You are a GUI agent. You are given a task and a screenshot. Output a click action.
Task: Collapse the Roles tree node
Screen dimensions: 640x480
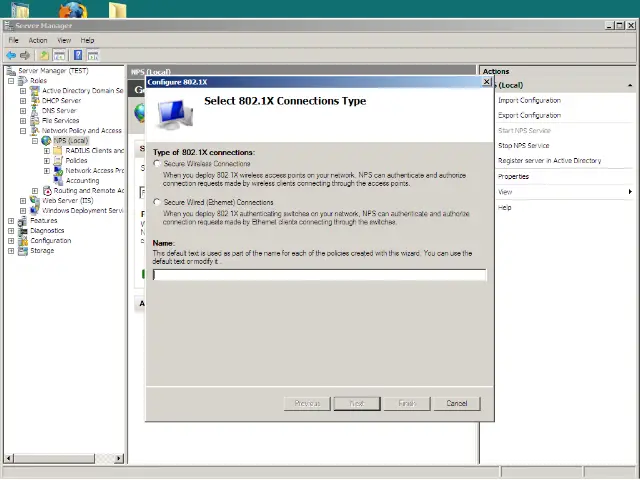11,81
